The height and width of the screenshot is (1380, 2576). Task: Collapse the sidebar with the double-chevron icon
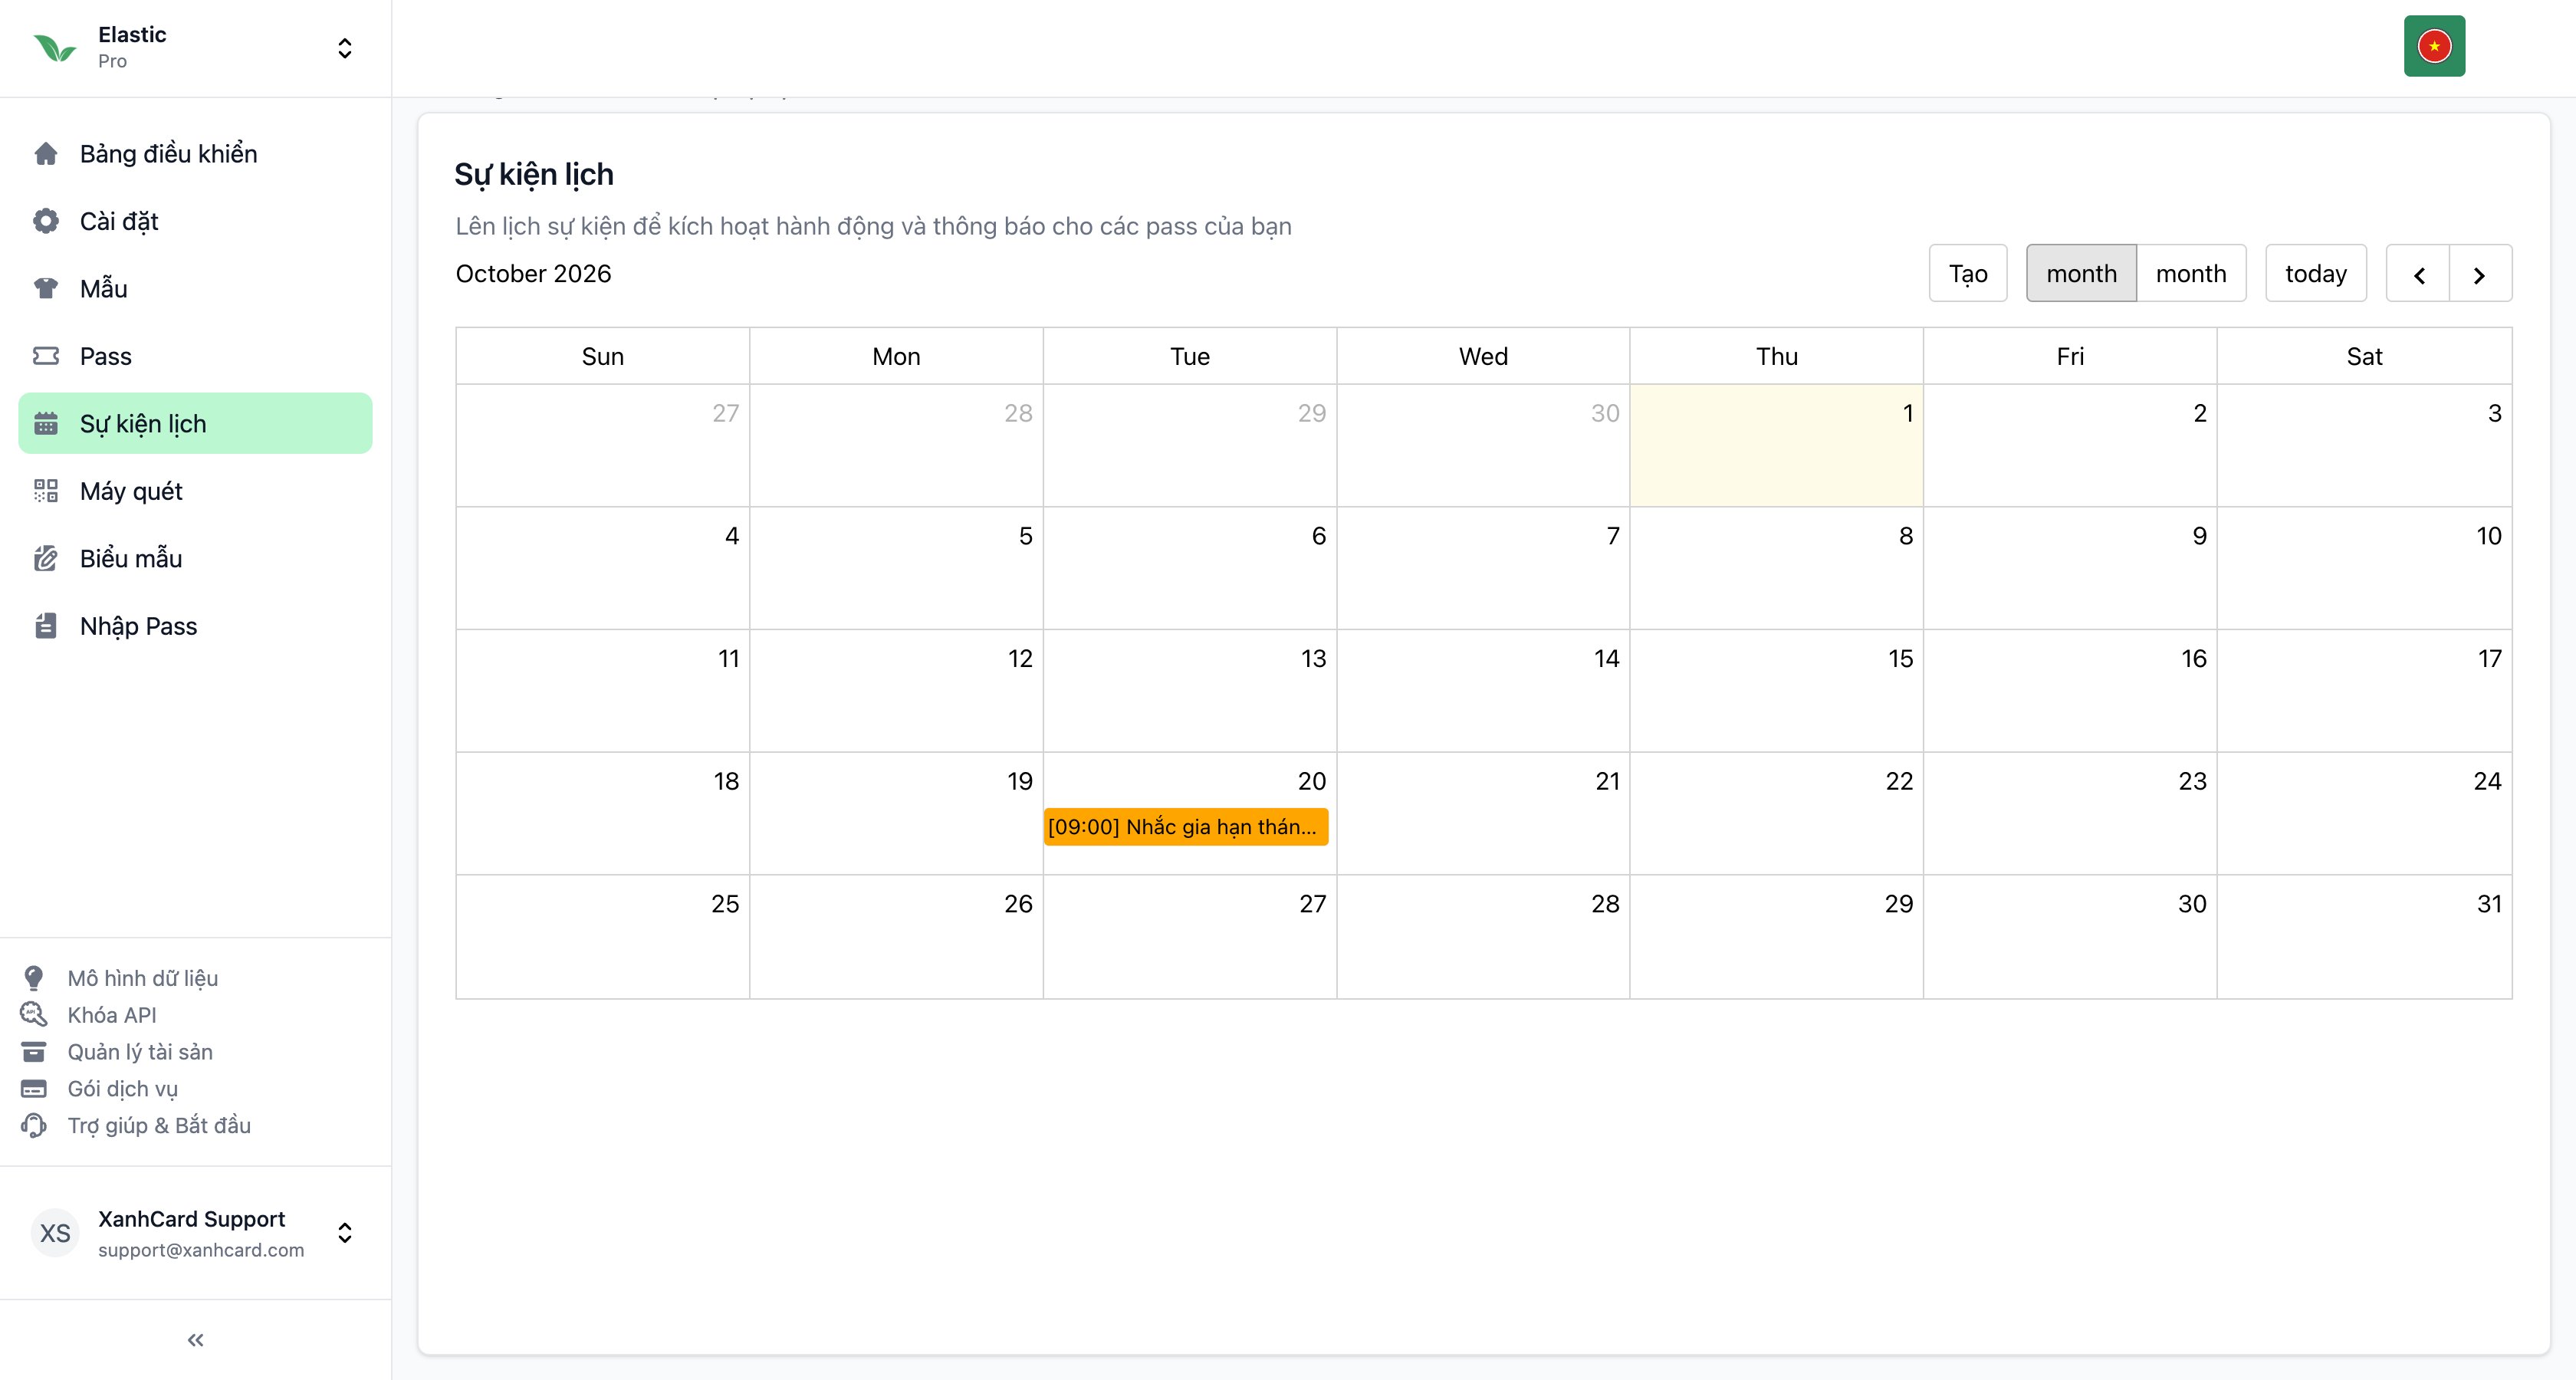(196, 1340)
